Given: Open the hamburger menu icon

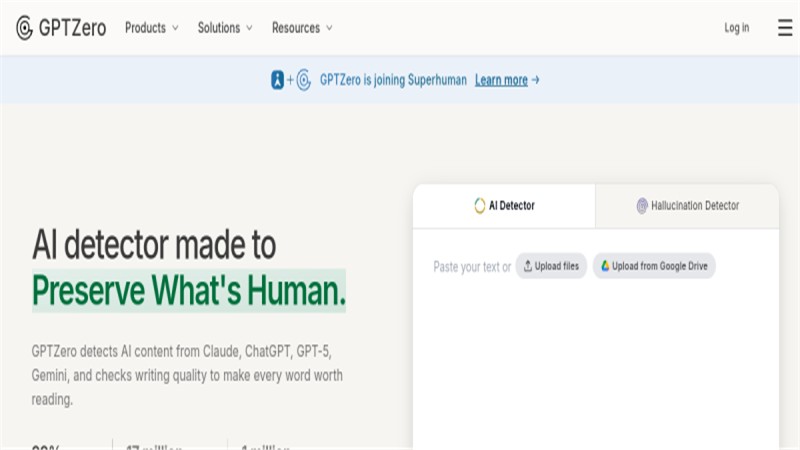Looking at the screenshot, I should [785, 28].
